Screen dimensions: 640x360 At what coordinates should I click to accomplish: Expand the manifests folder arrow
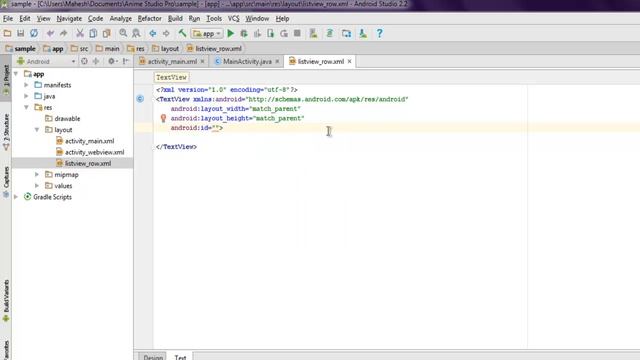point(27,85)
